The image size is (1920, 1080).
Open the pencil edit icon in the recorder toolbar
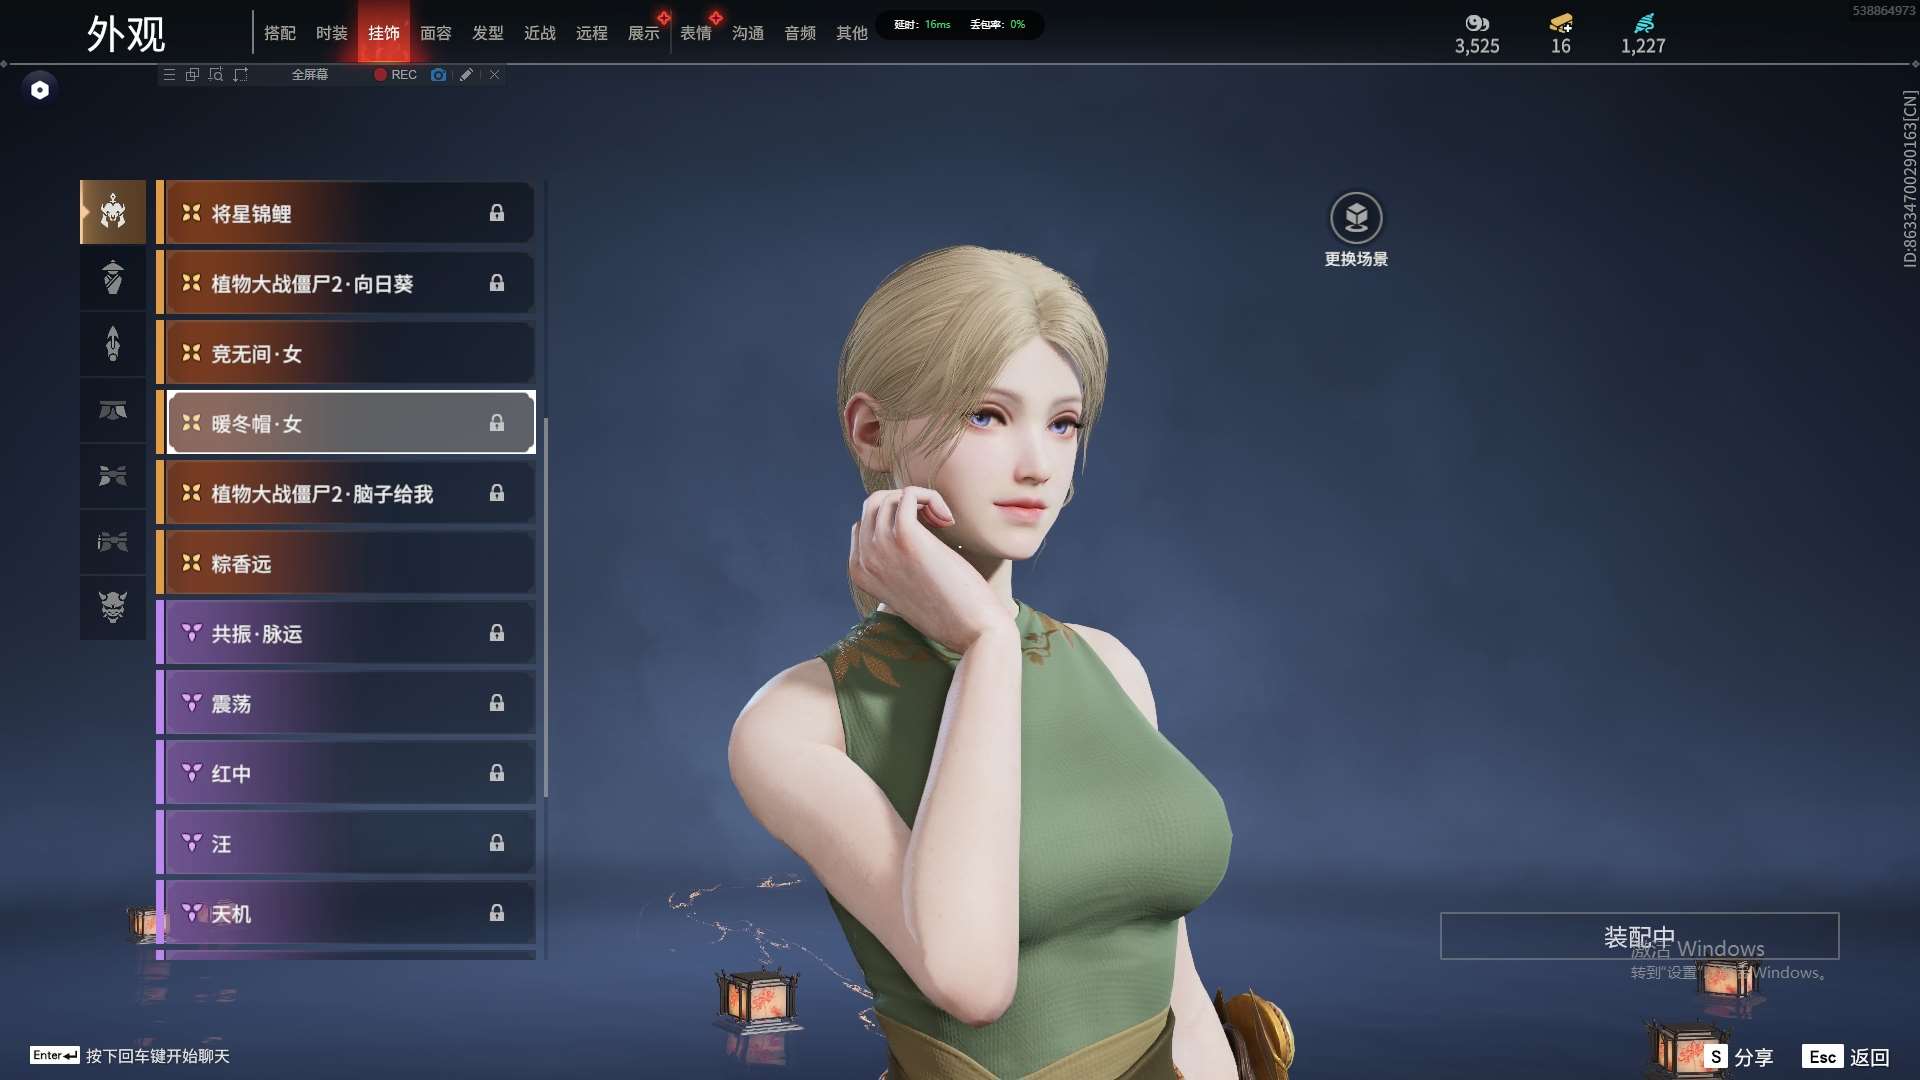click(466, 75)
